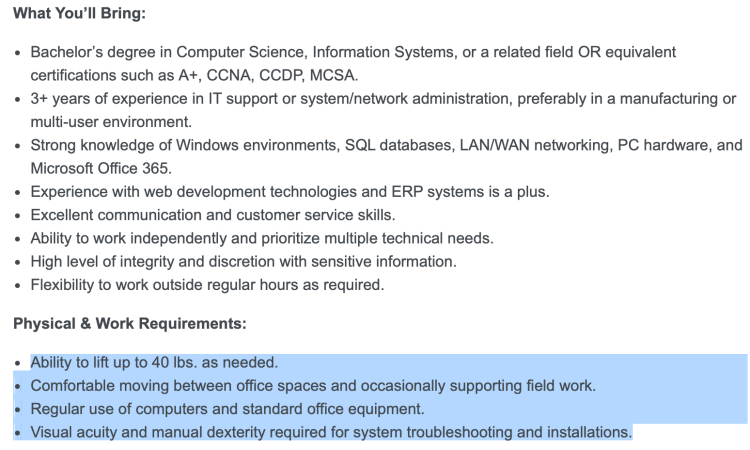
Task: Click the Ability to work independently bullet
Action: 262,238
